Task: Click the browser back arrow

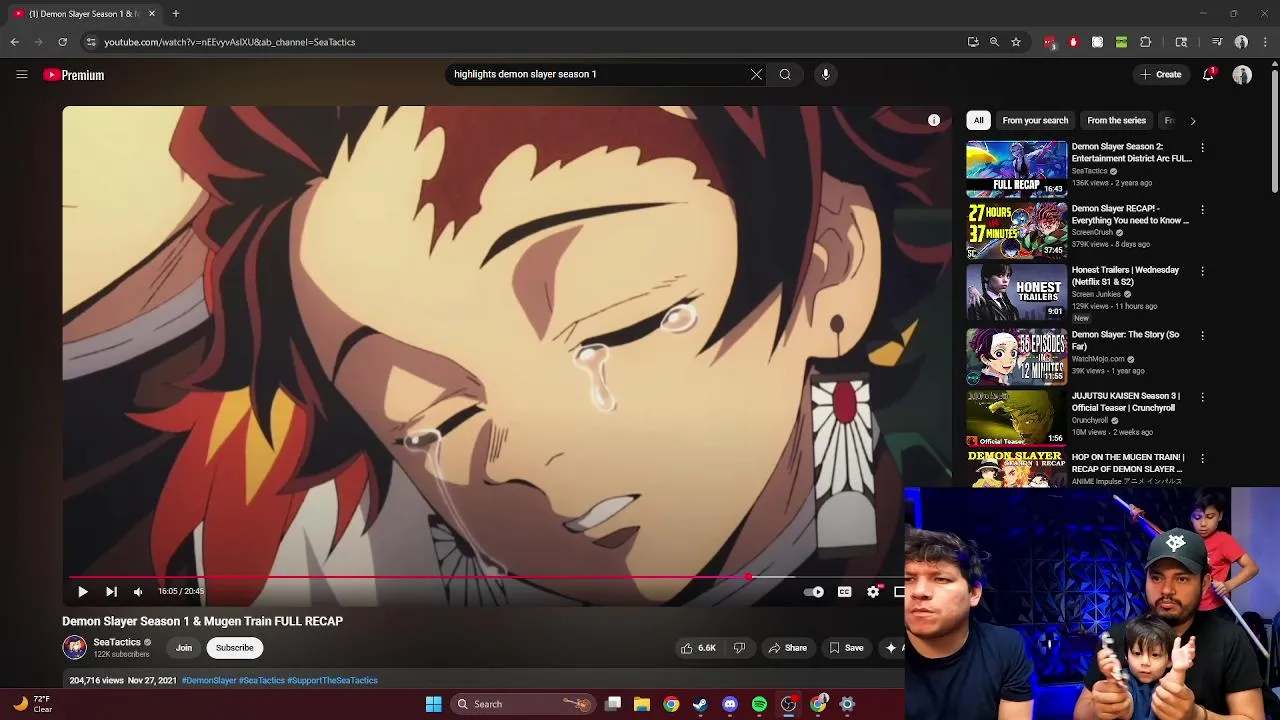Action: point(14,42)
